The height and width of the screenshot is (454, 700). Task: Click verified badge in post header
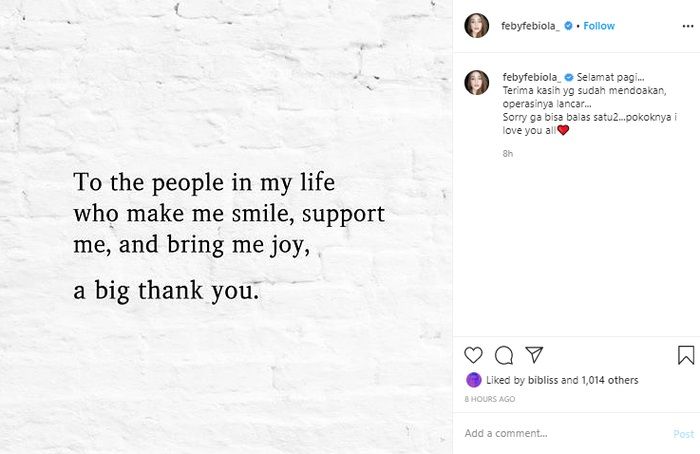569,26
